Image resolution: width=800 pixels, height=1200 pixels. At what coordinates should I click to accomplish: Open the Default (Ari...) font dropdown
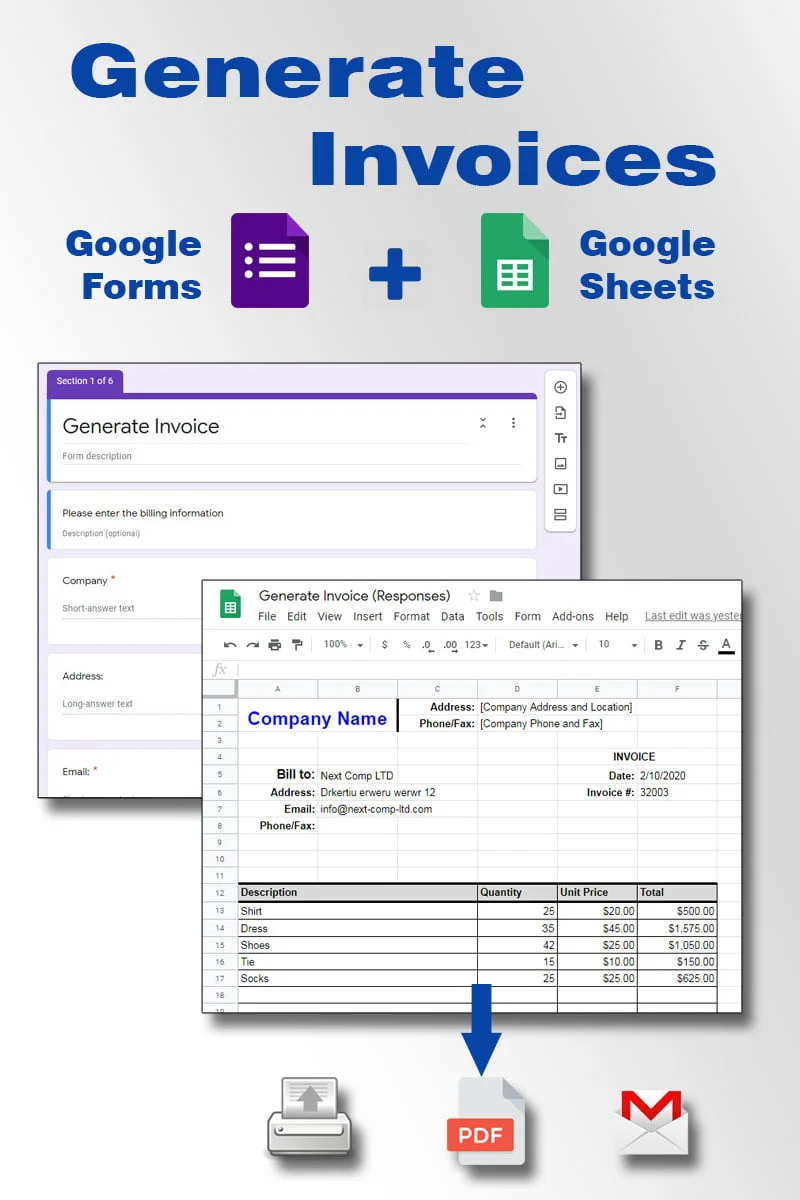[x=544, y=645]
